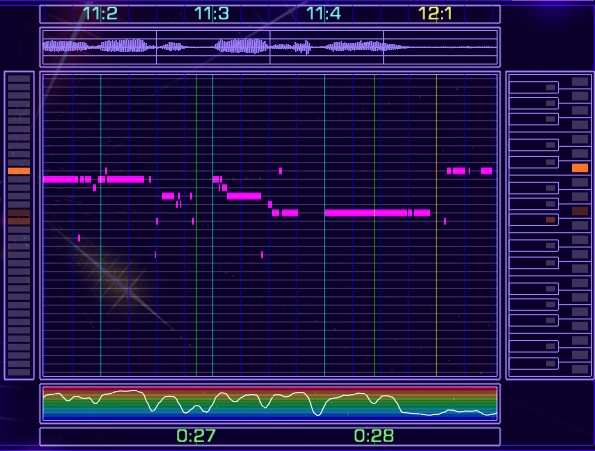Jump to the 11:3 measure marker
The image size is (595, 451).
pos(212,14)
